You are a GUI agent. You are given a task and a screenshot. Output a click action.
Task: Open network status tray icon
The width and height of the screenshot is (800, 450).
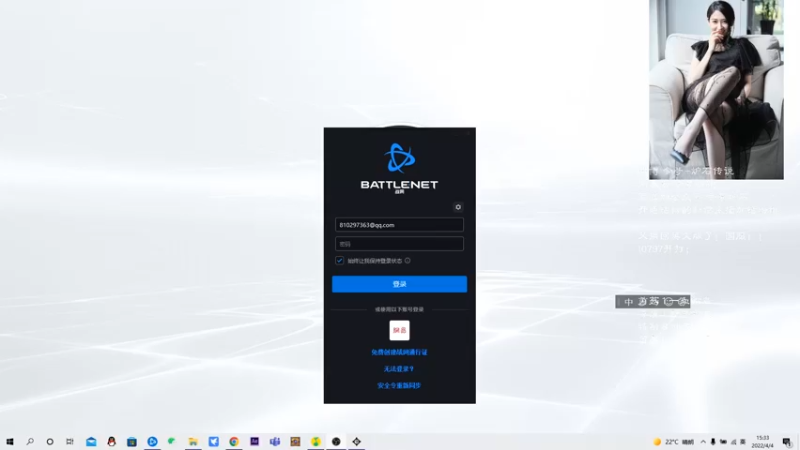click(733, 442)
